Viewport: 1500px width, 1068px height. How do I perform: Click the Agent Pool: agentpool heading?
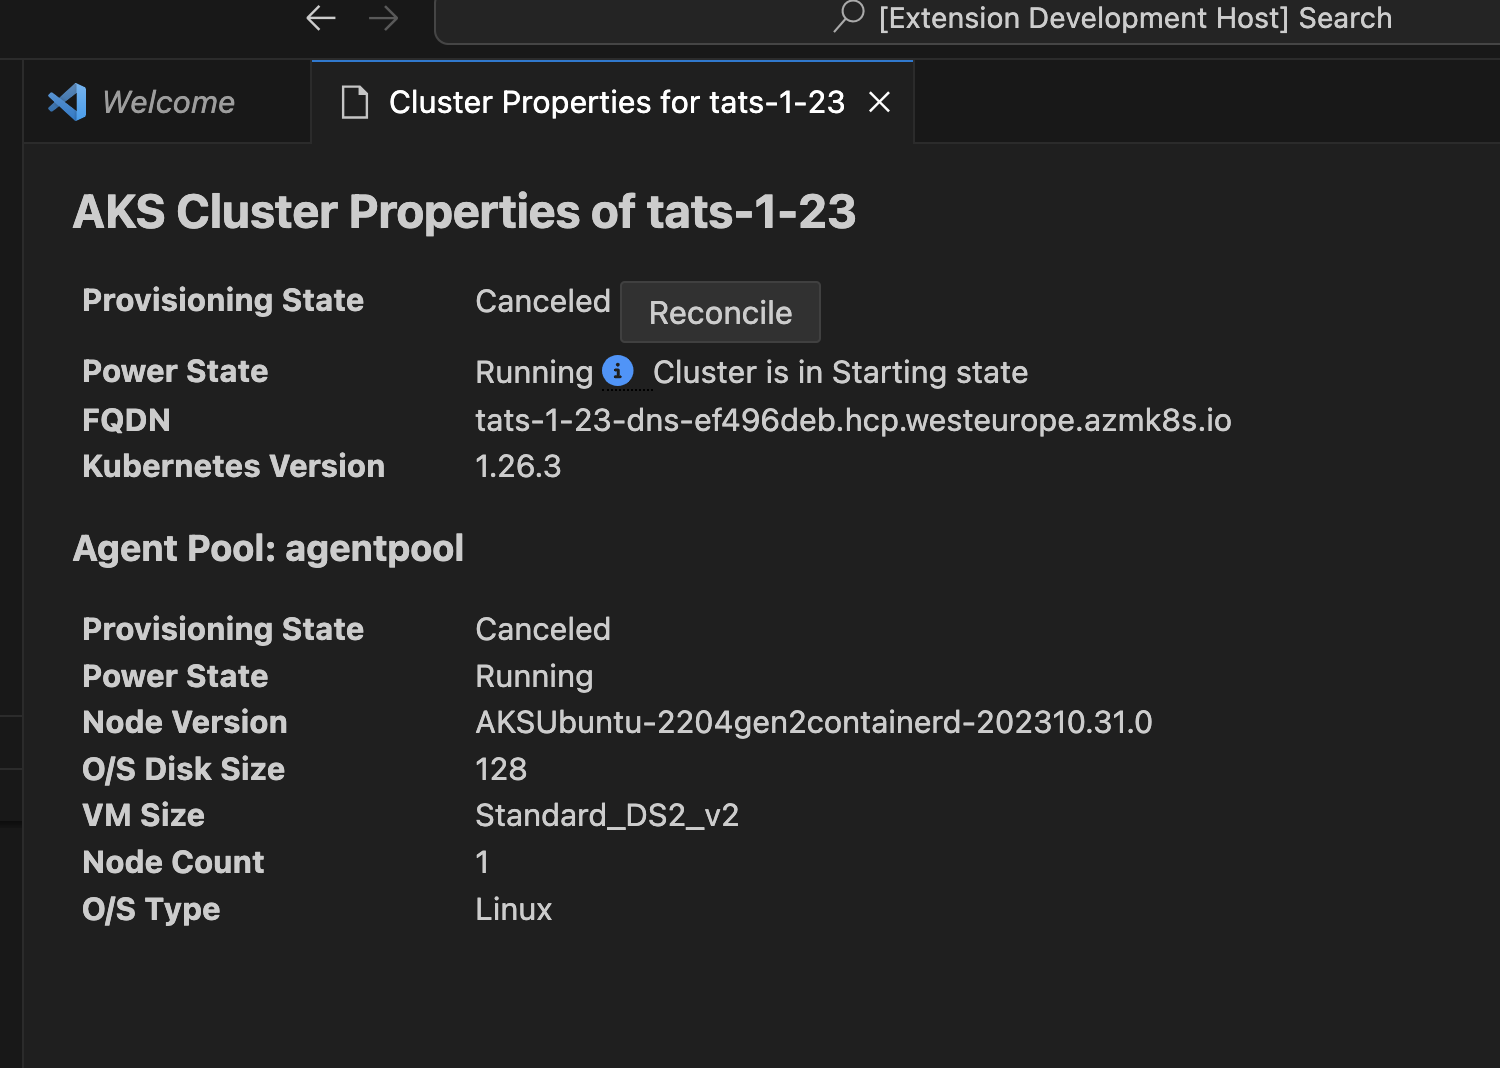(x=268, y=549)
